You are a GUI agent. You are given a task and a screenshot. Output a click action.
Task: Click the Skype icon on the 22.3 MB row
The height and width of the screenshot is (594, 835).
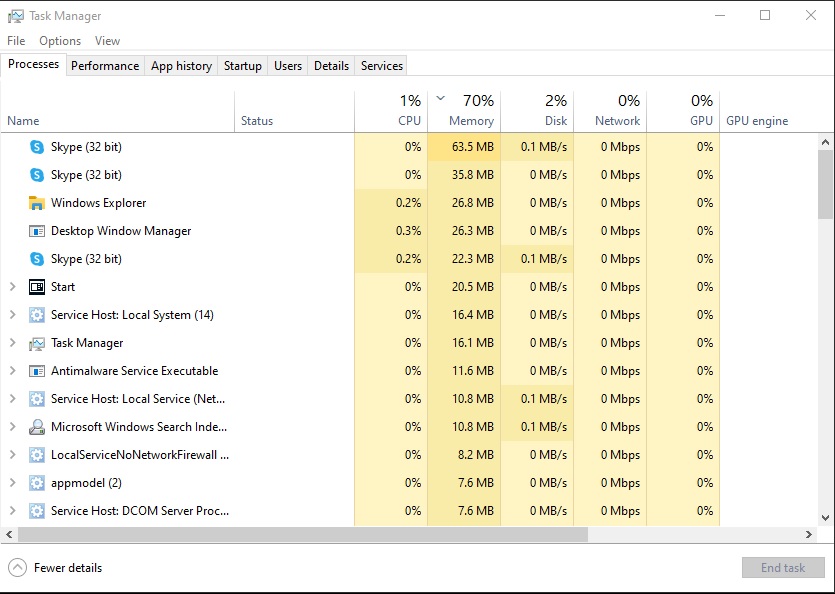pyautogui.click(x=37, y=259)
